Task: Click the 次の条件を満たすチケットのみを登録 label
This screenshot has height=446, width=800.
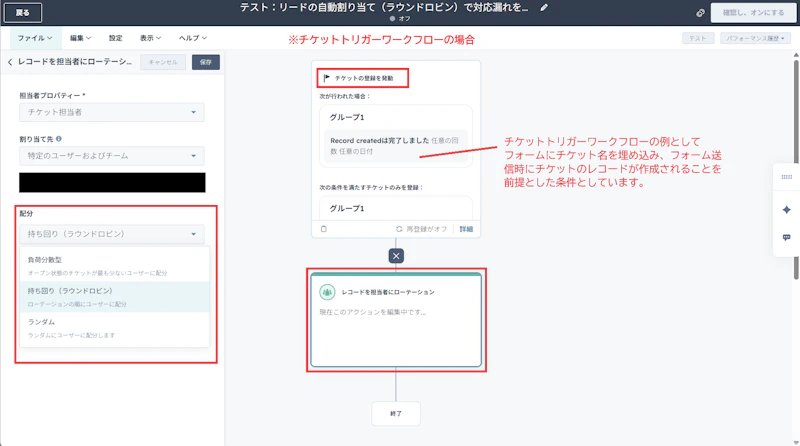Action: click(371, 187)
